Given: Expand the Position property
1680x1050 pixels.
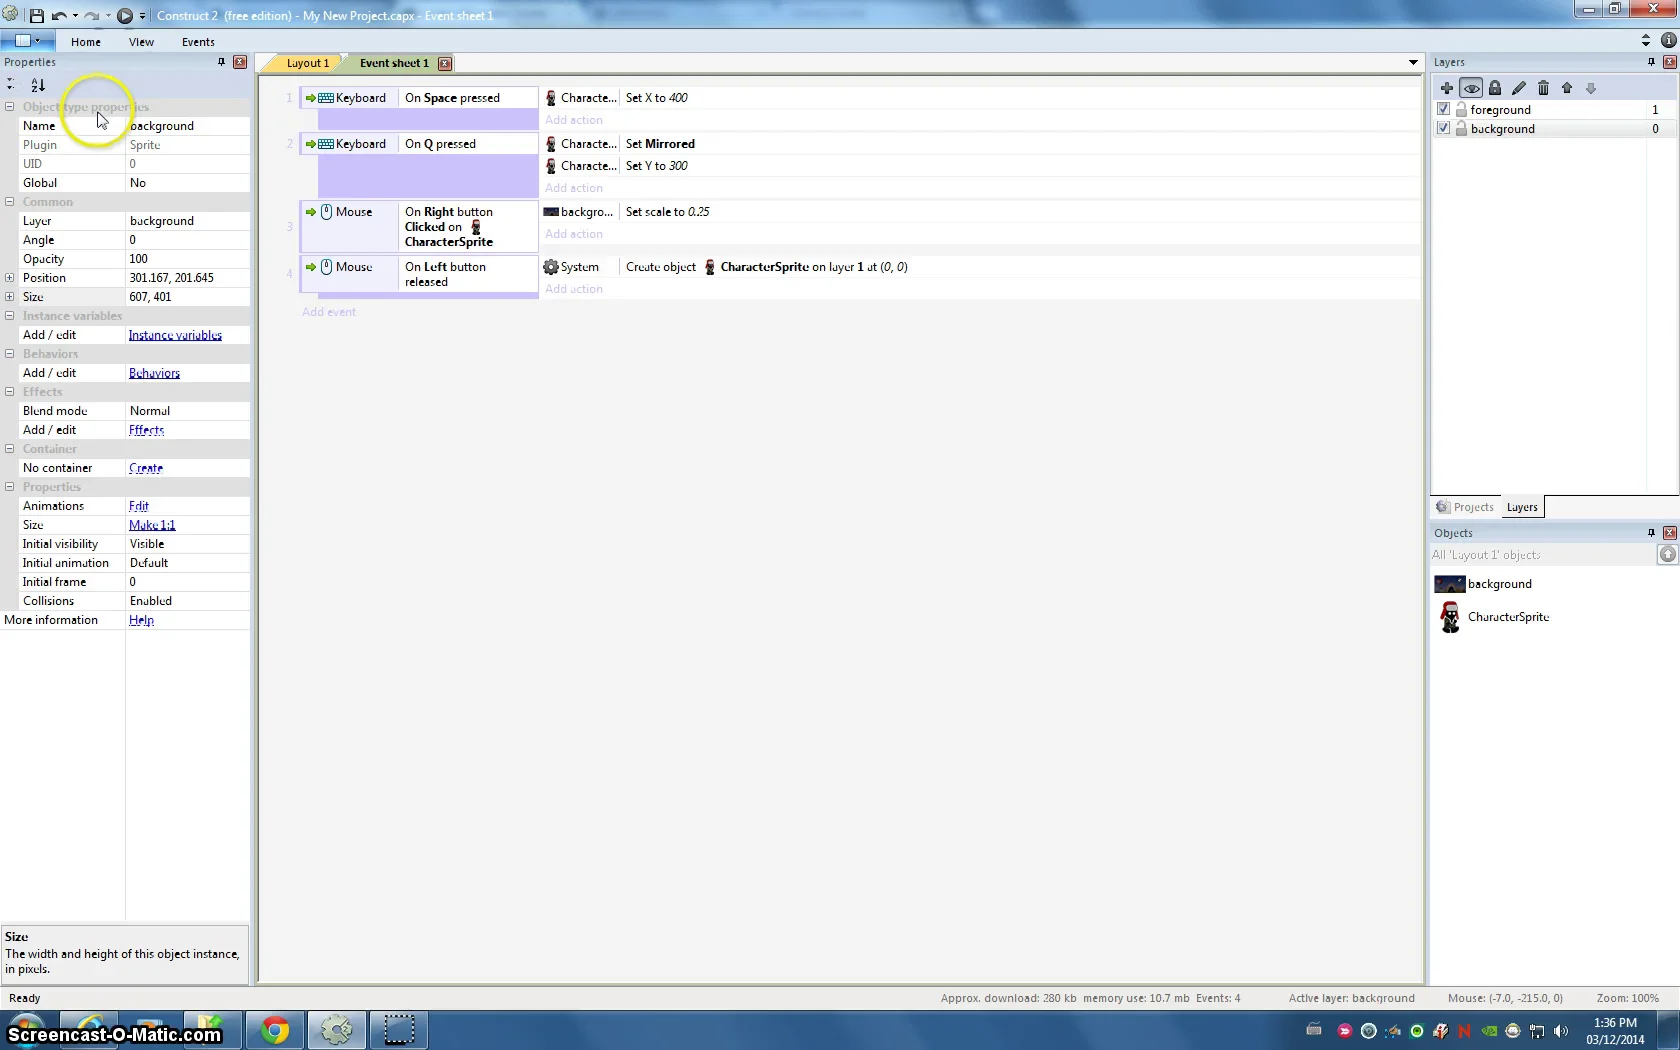Looking at the screenshot, I should pos(9,277).
